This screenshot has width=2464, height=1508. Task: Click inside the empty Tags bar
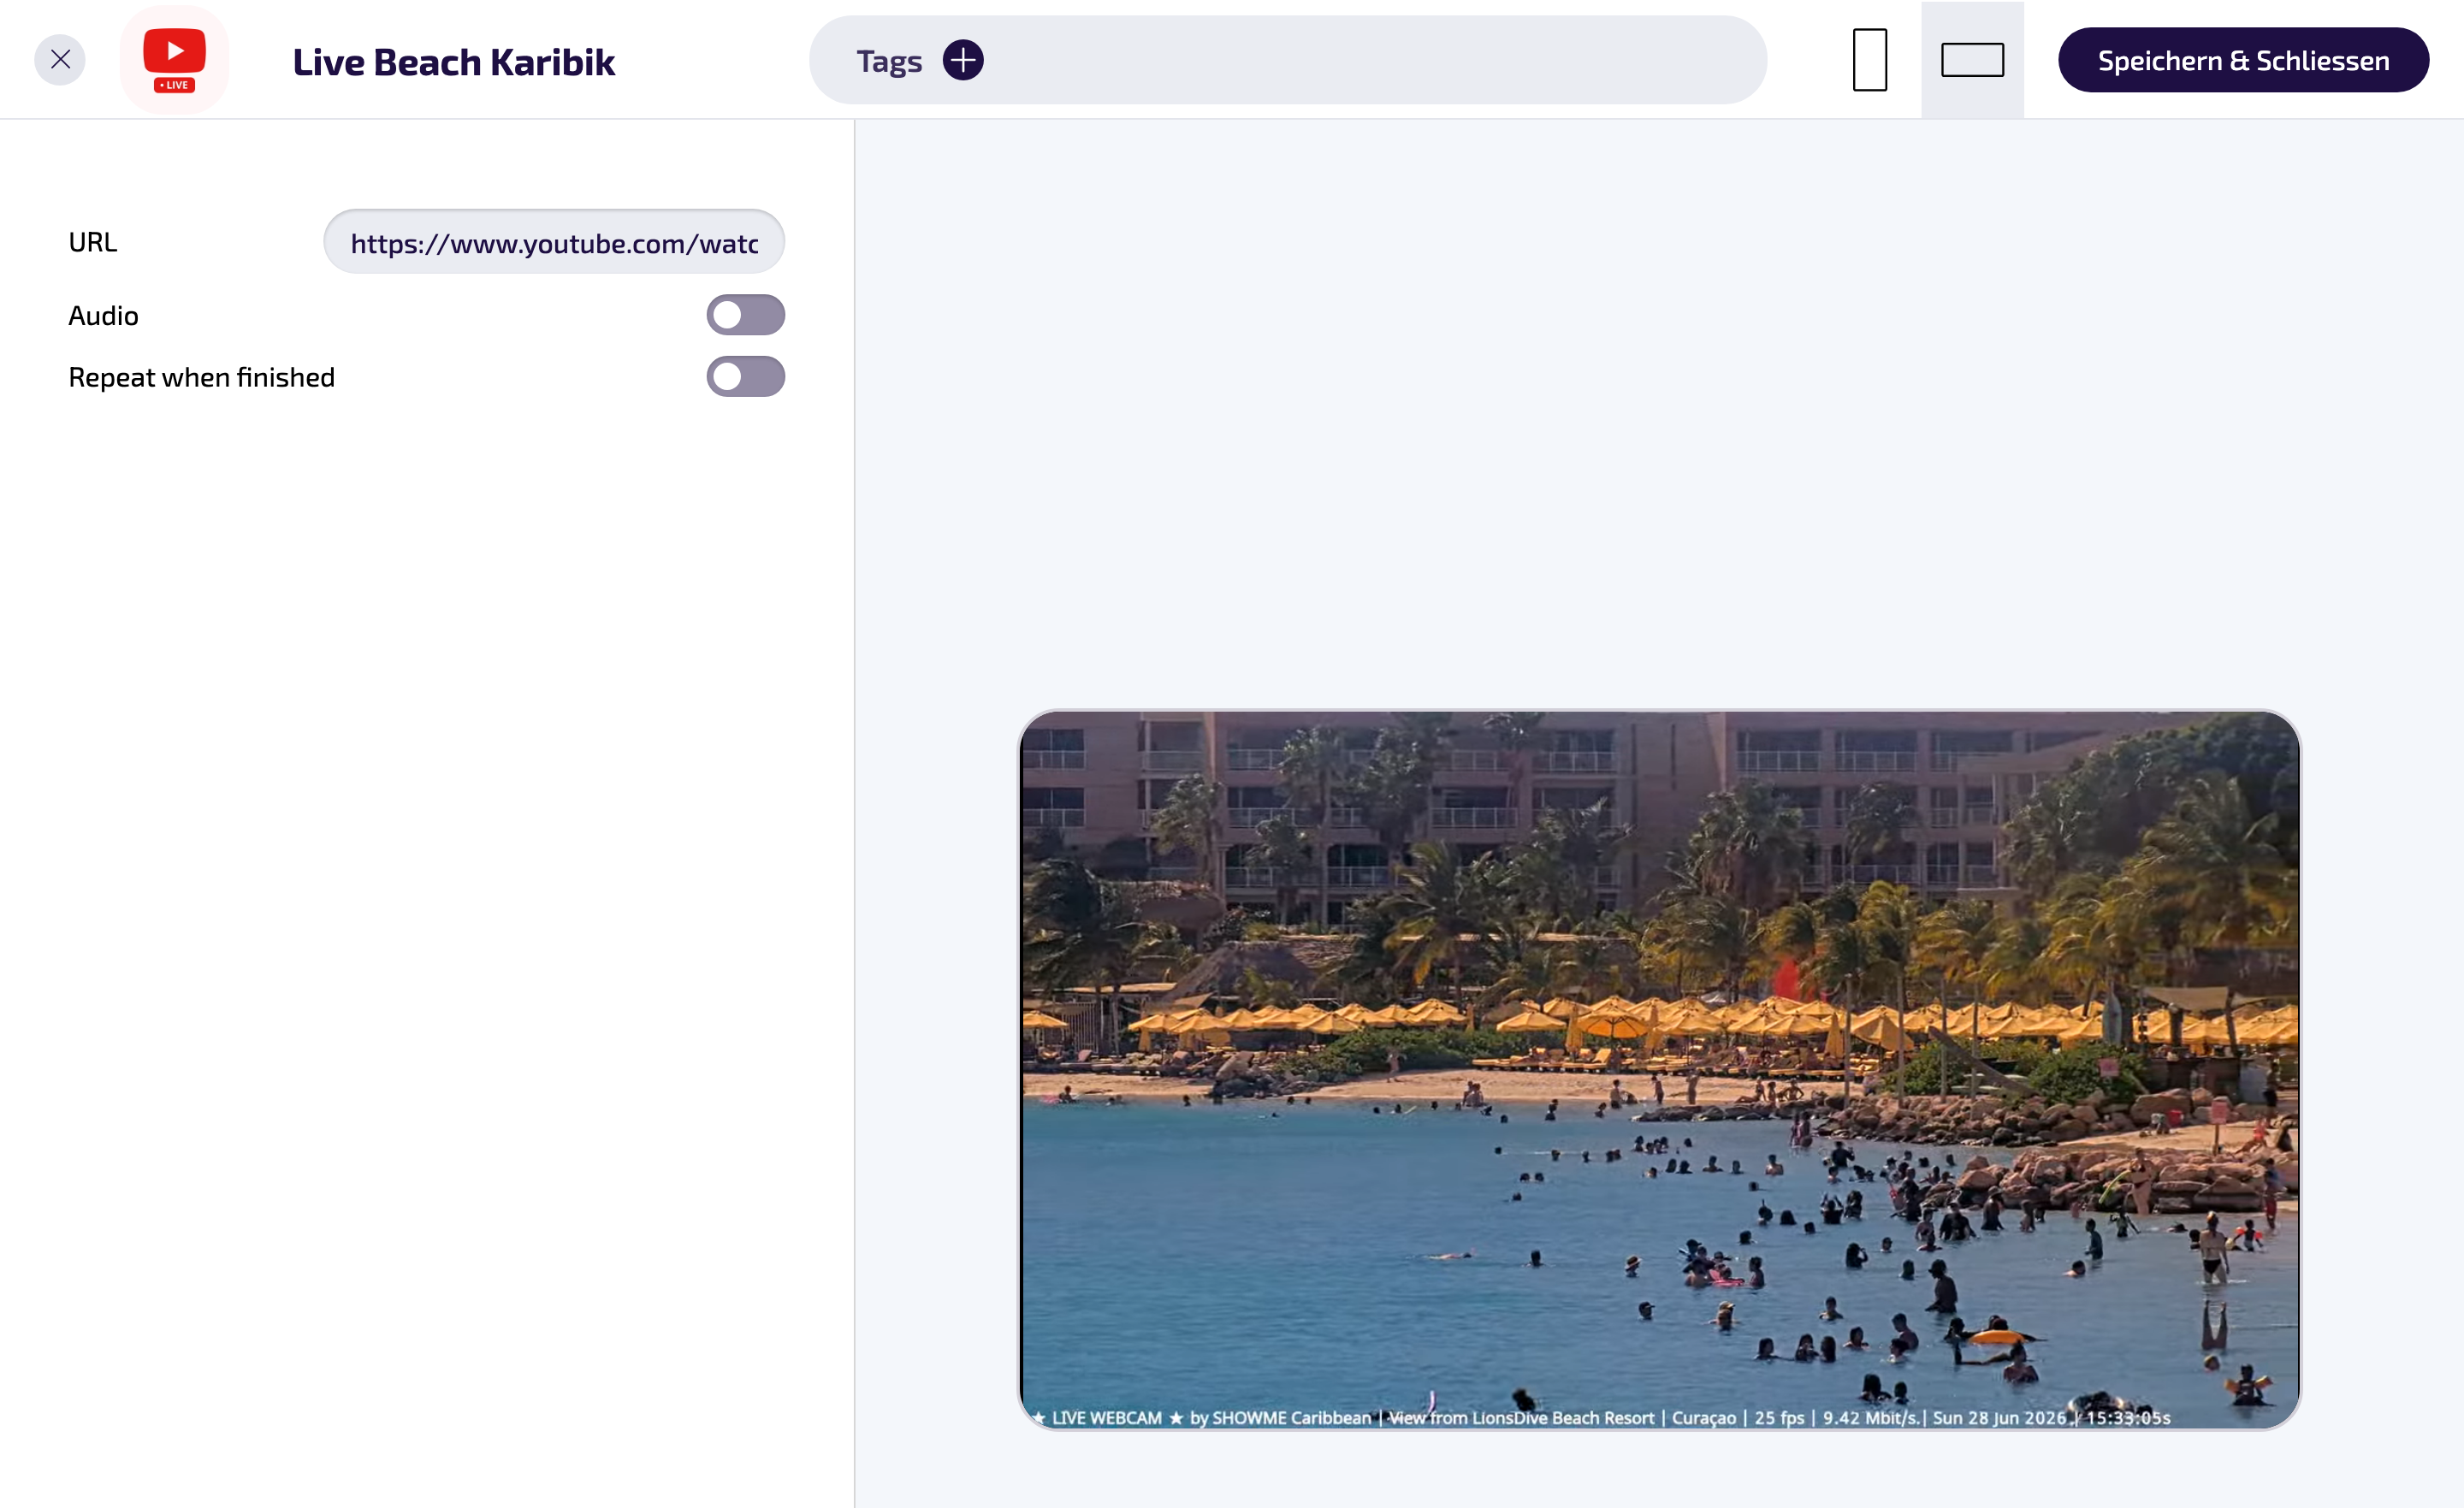point(1370,60)
